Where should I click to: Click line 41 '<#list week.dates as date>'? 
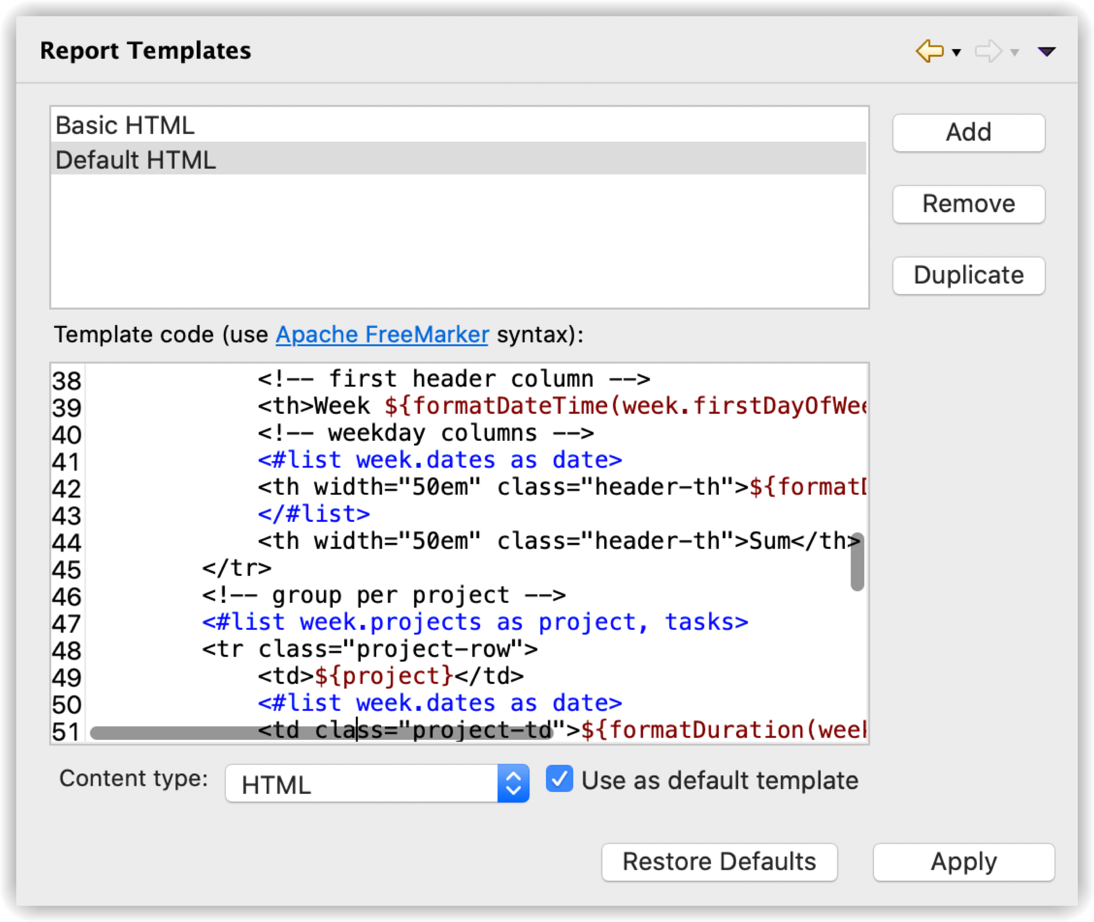[x=440, y=460]
